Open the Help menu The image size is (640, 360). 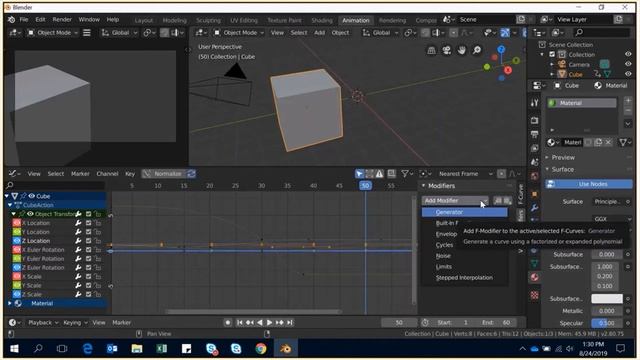(113, 19)
